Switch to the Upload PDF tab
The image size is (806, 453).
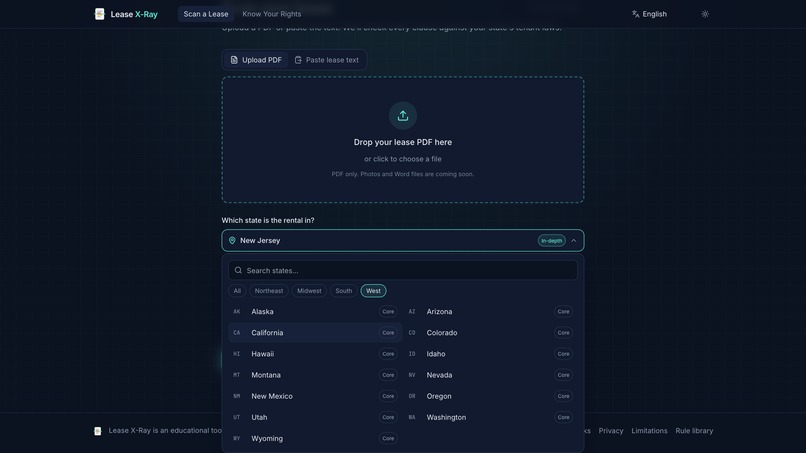(x=256, y=60)
